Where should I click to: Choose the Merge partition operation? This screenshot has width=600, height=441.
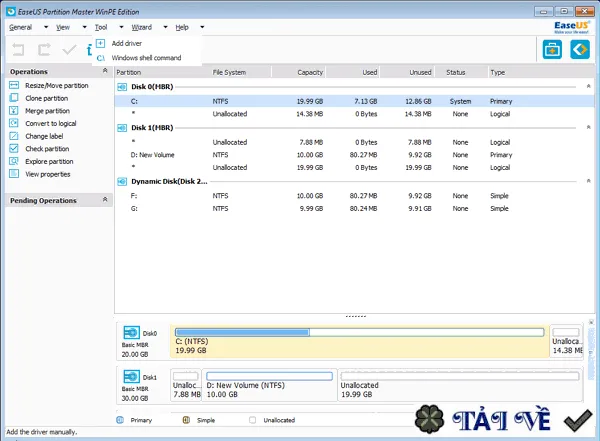[x=47, y=111]
